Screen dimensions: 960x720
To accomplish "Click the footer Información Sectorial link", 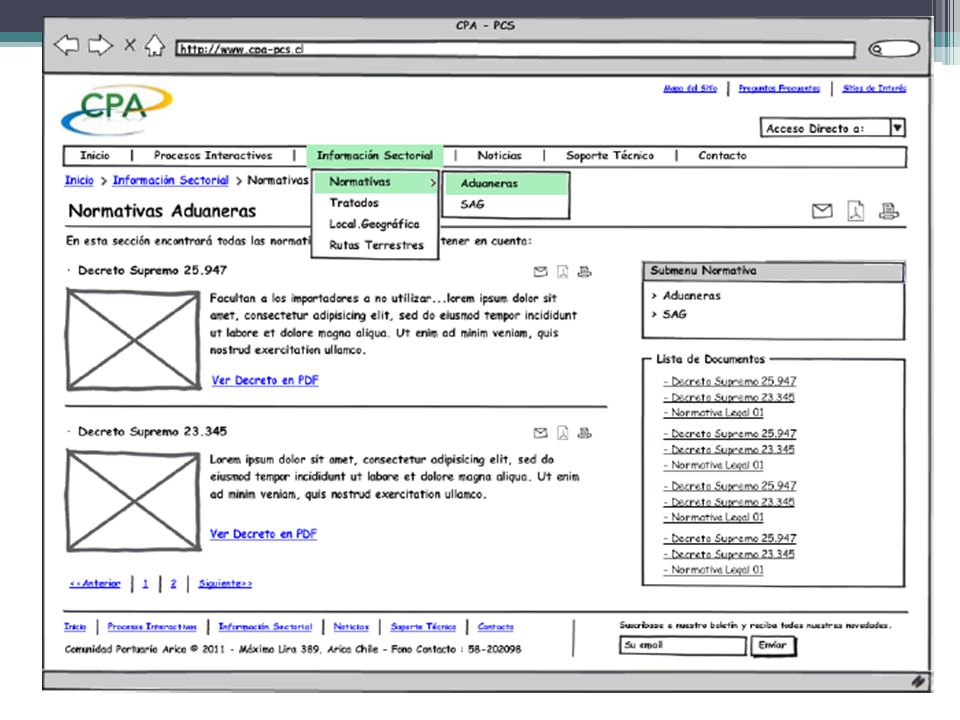I will coord(265,626).
